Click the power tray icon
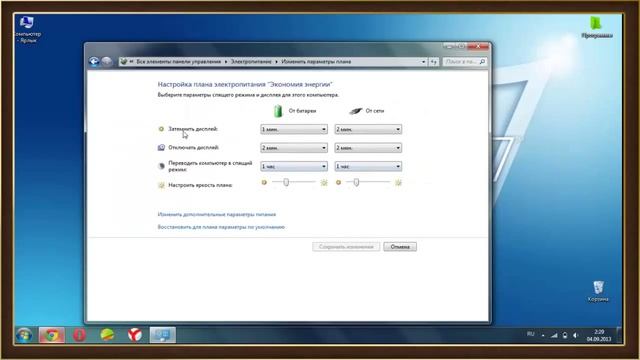The image size is (640, 360). click(x=565, y=336)
